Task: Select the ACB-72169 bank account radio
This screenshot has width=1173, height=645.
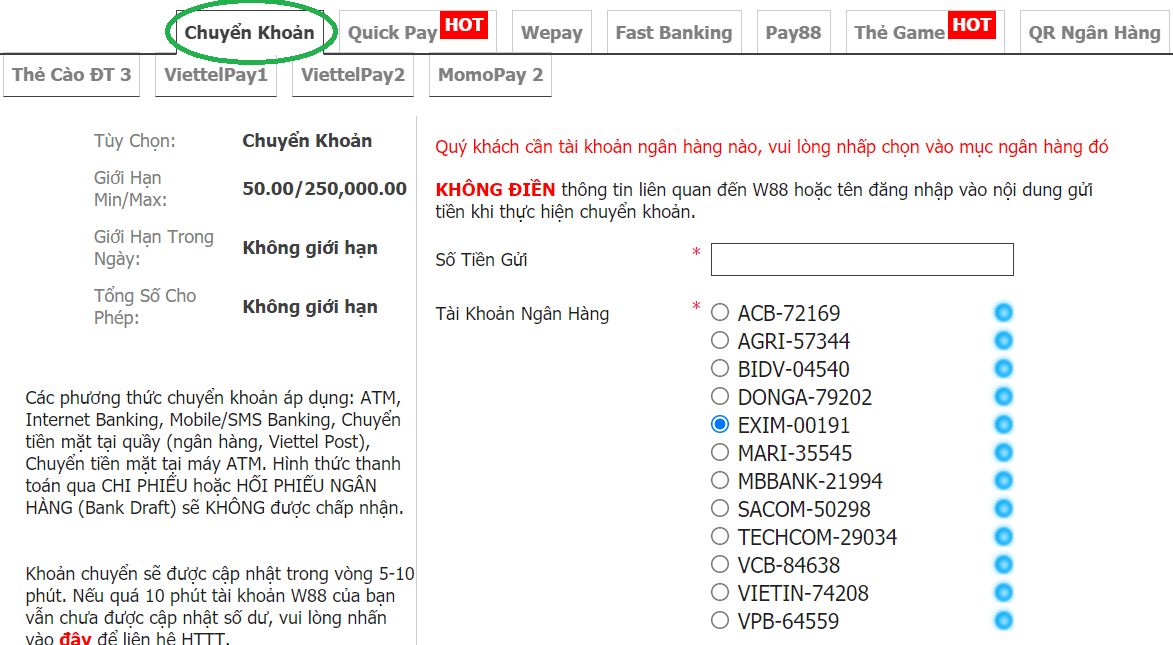Action: coord(720,312)
